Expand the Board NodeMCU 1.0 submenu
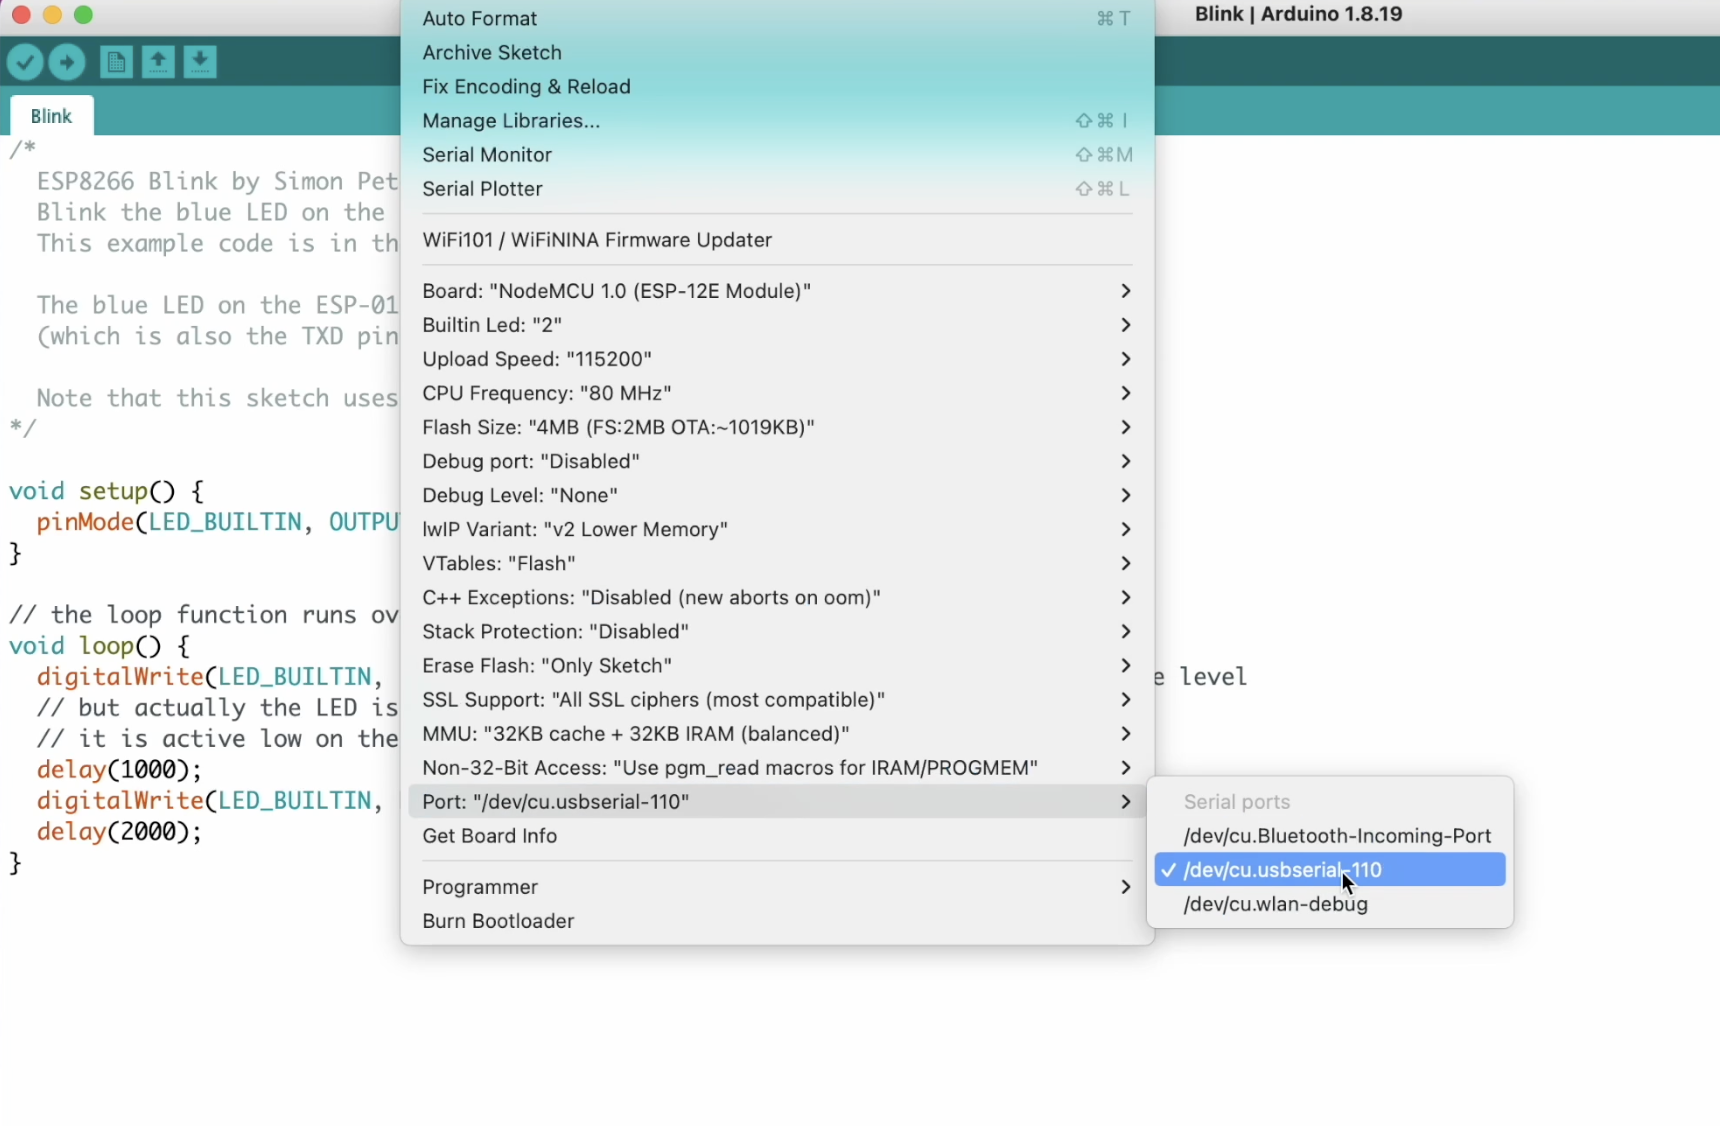 [x=777, y=291]
